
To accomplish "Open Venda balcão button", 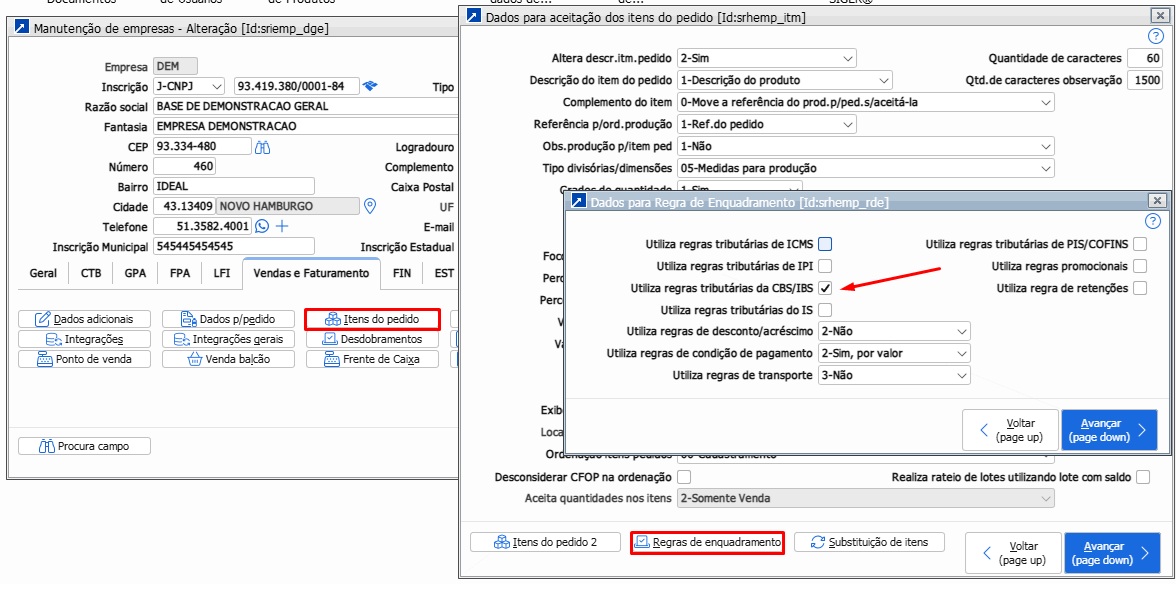I will [230, 359].
